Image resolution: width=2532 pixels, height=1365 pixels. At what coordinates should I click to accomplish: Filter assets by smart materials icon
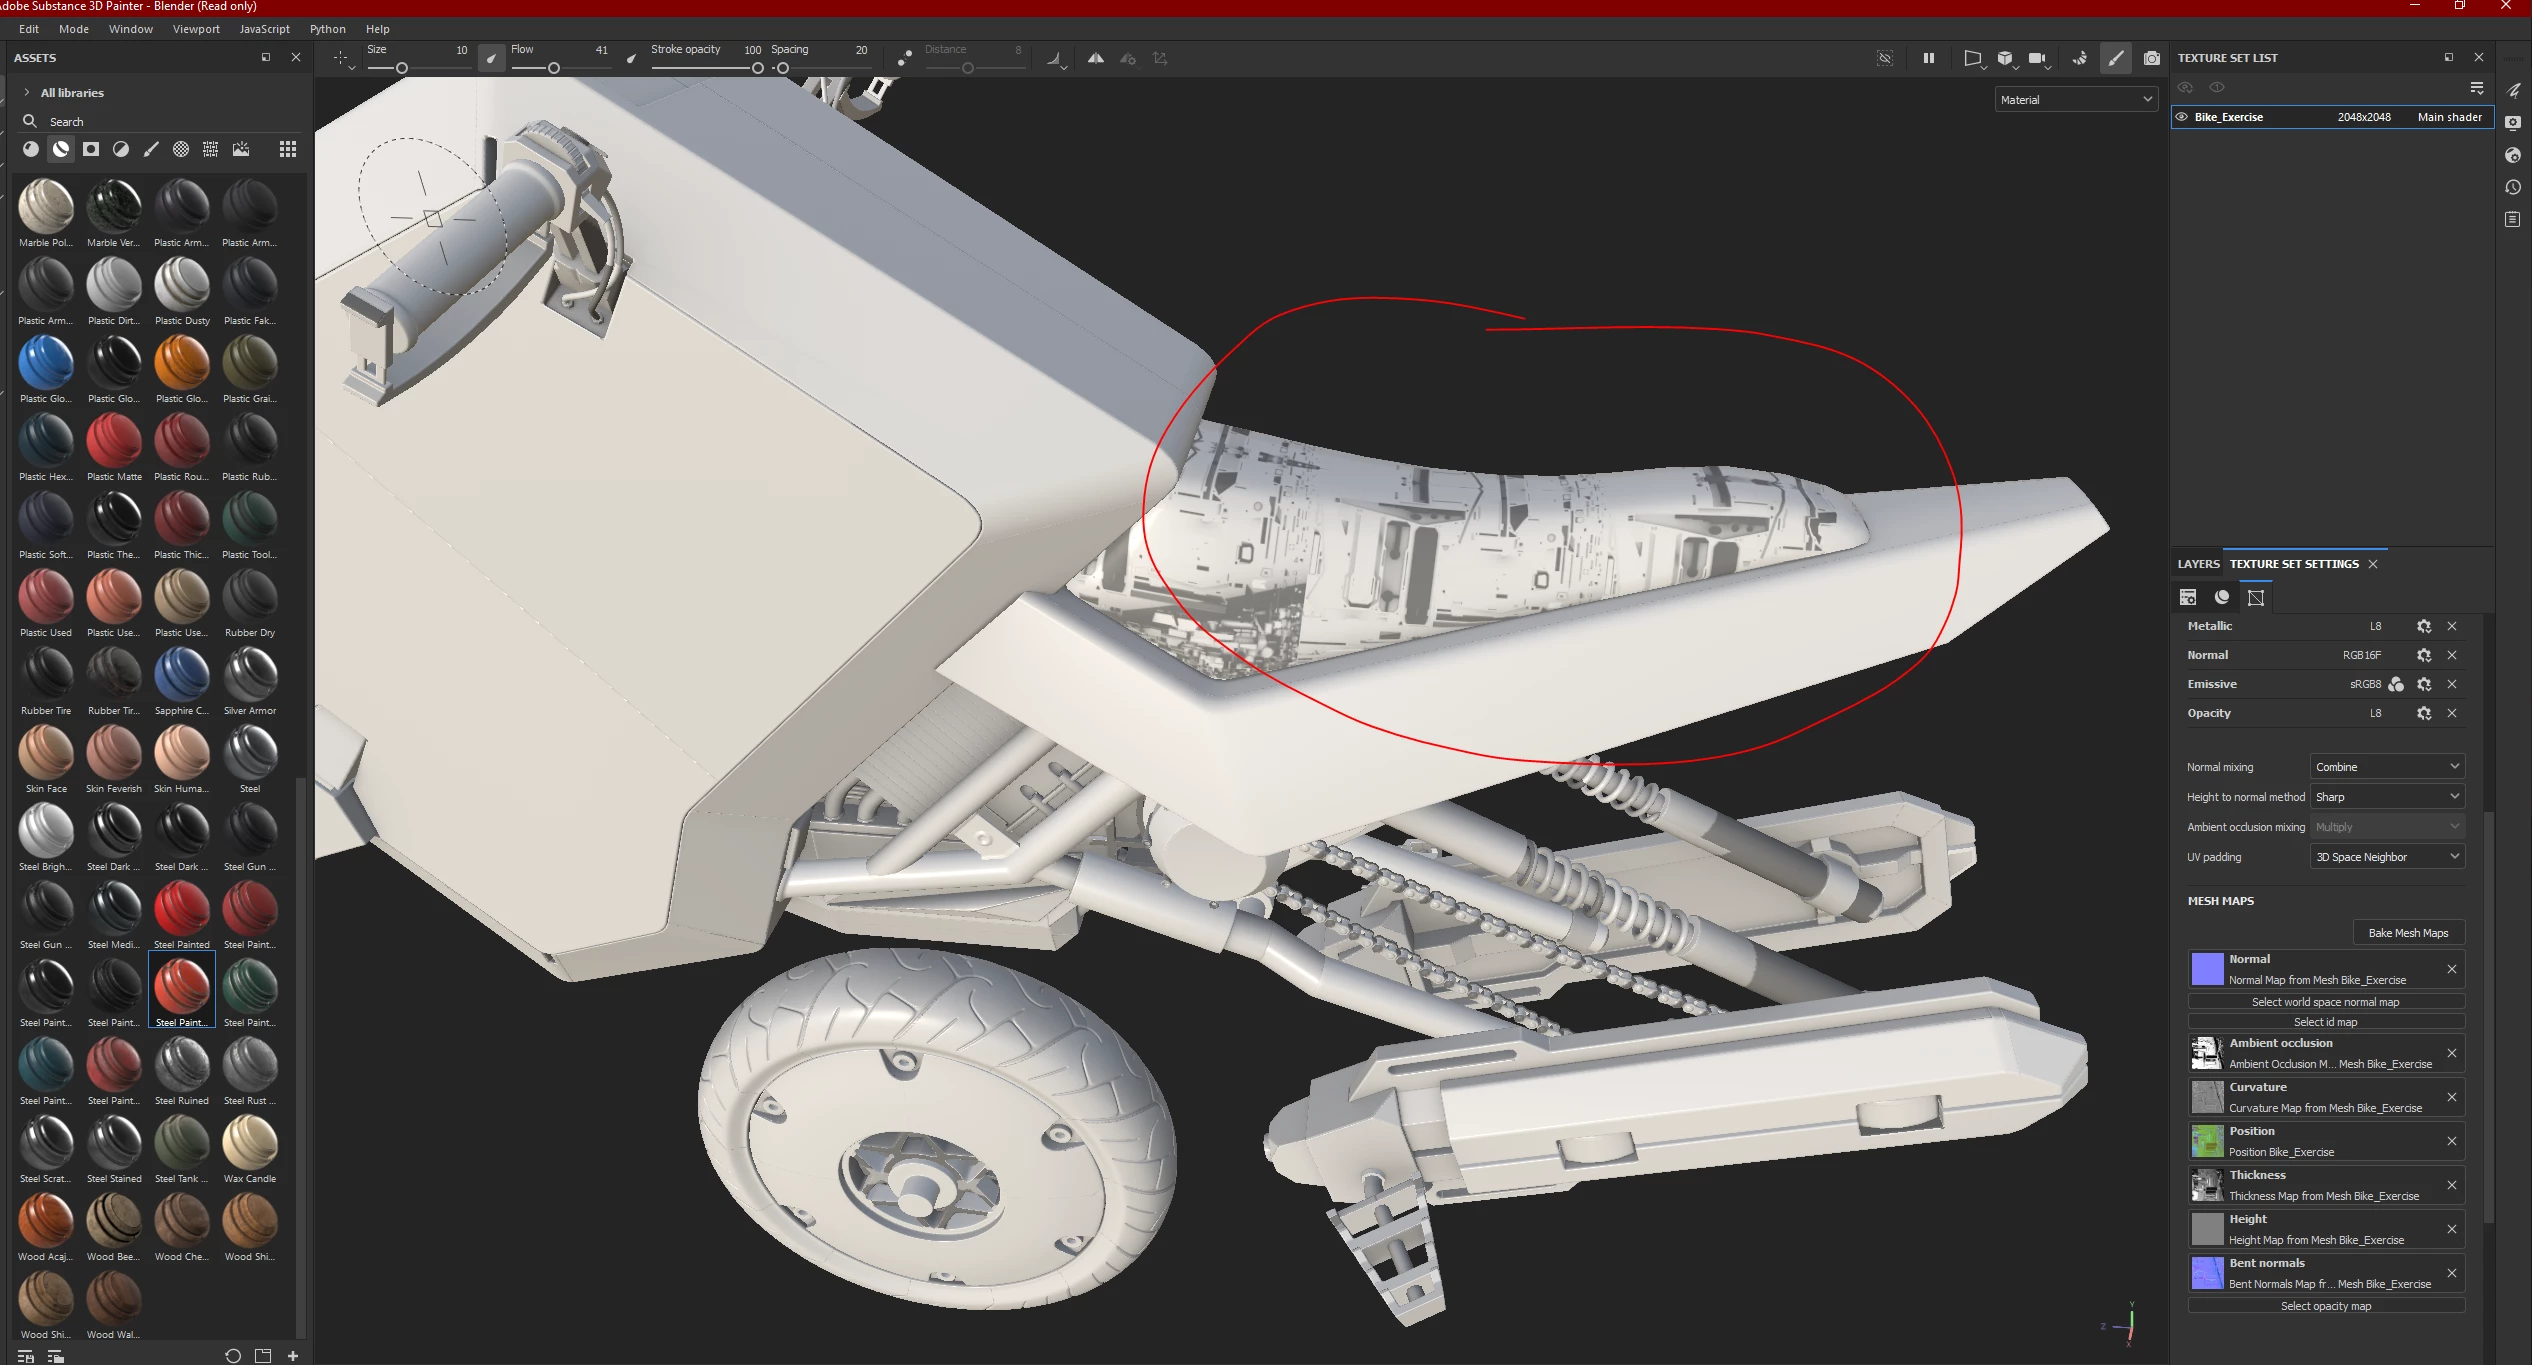[x=61, y=149]
